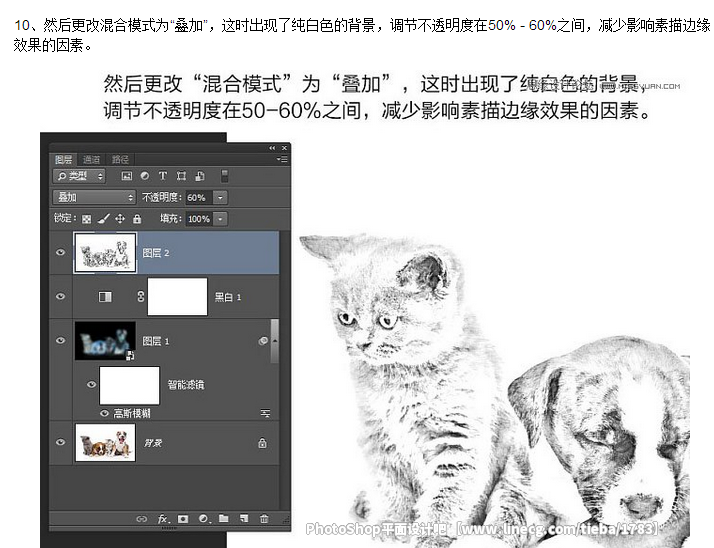
Task: Select the 背景 layer name
Action: pyautogui.click(x=153, y=443)
